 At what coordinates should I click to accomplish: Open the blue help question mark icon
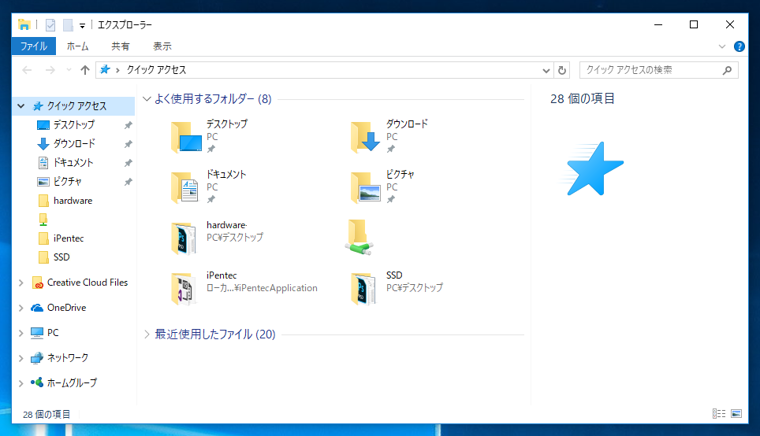739,47
